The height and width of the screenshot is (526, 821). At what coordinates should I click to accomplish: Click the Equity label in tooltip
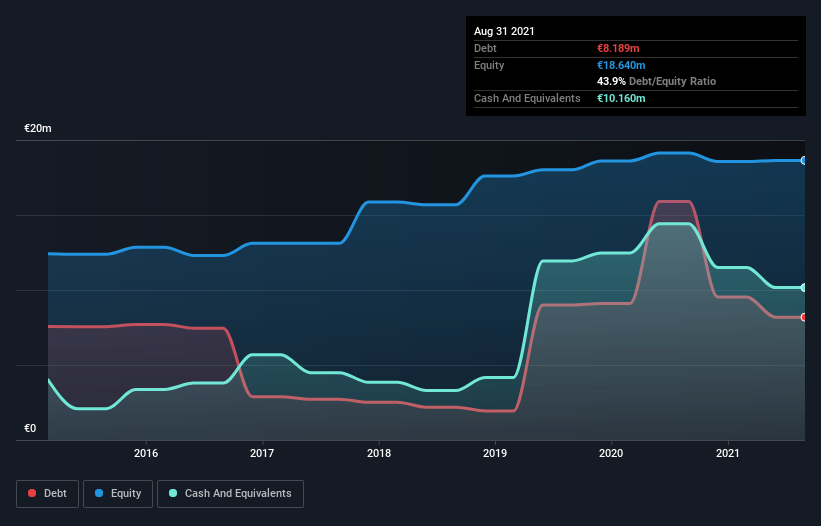tap(489, 65)
